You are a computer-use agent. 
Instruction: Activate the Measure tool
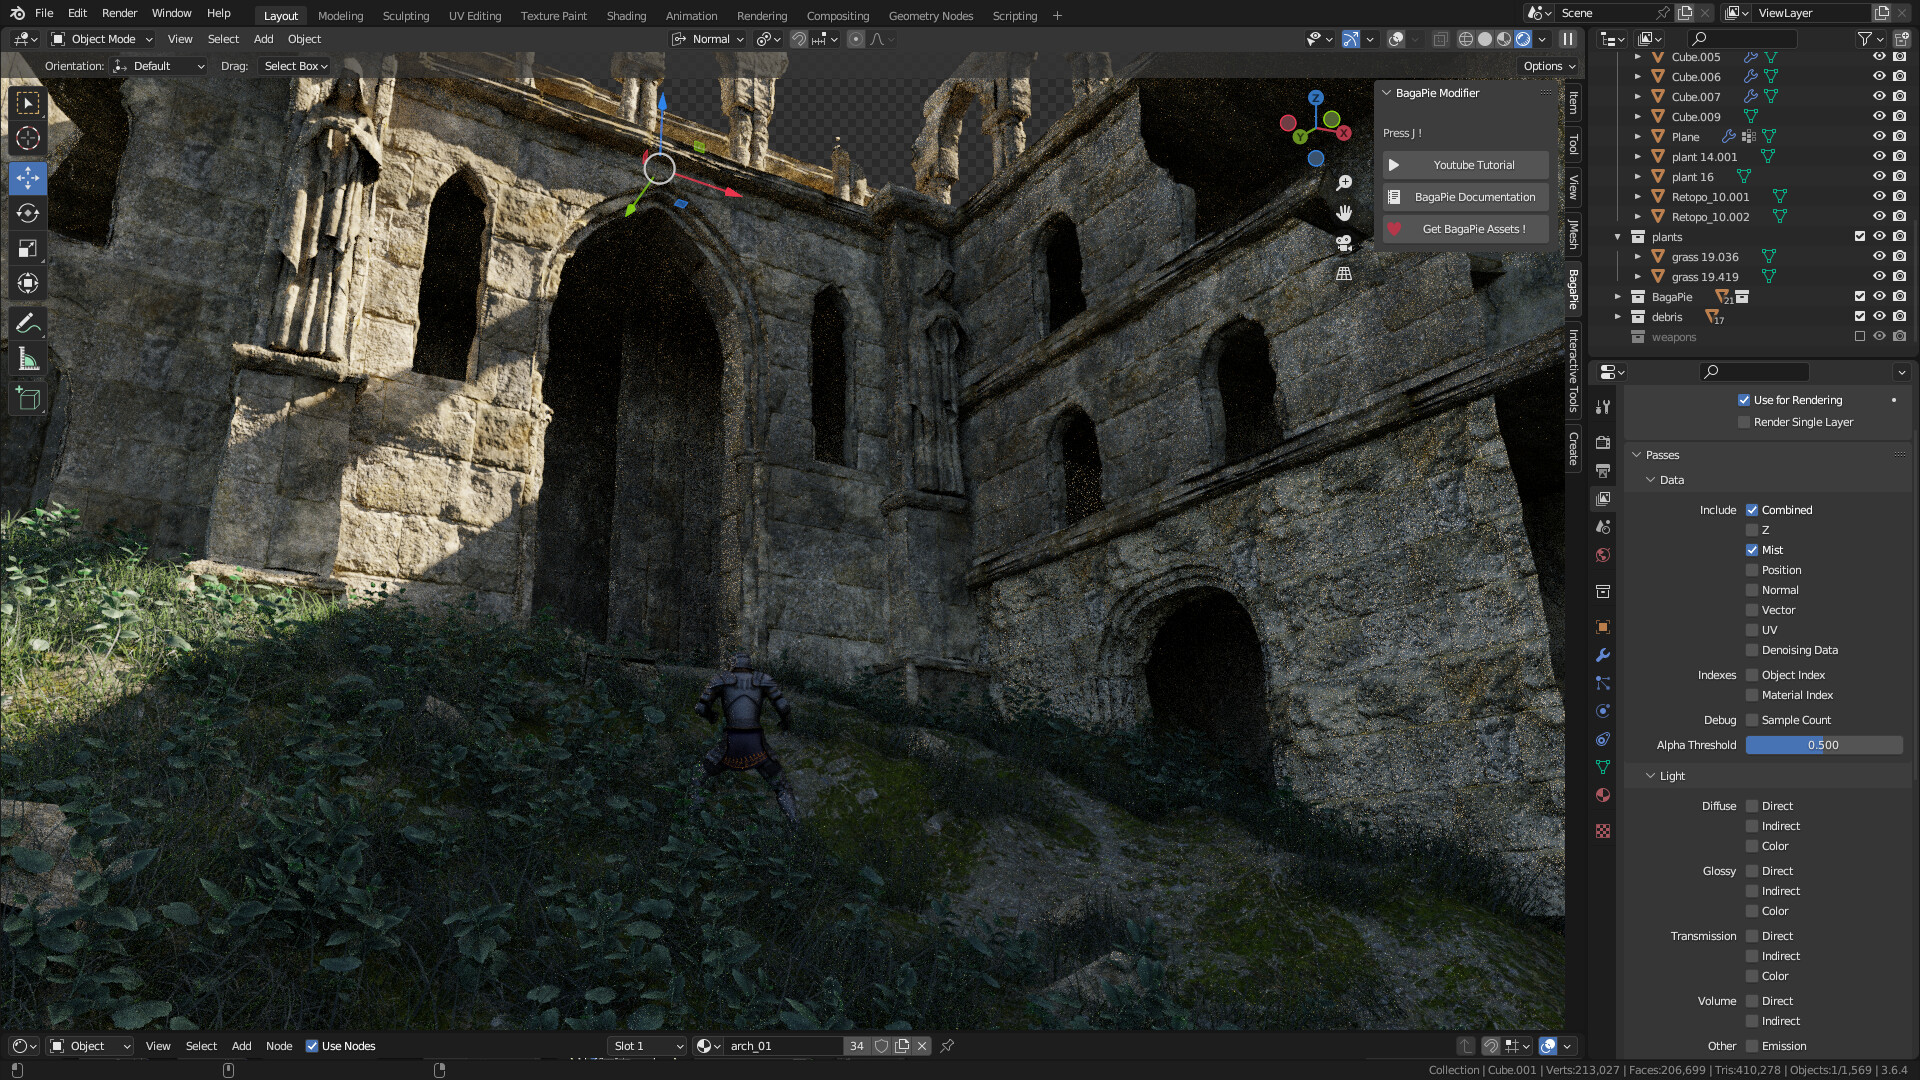(x=28, y=359)
